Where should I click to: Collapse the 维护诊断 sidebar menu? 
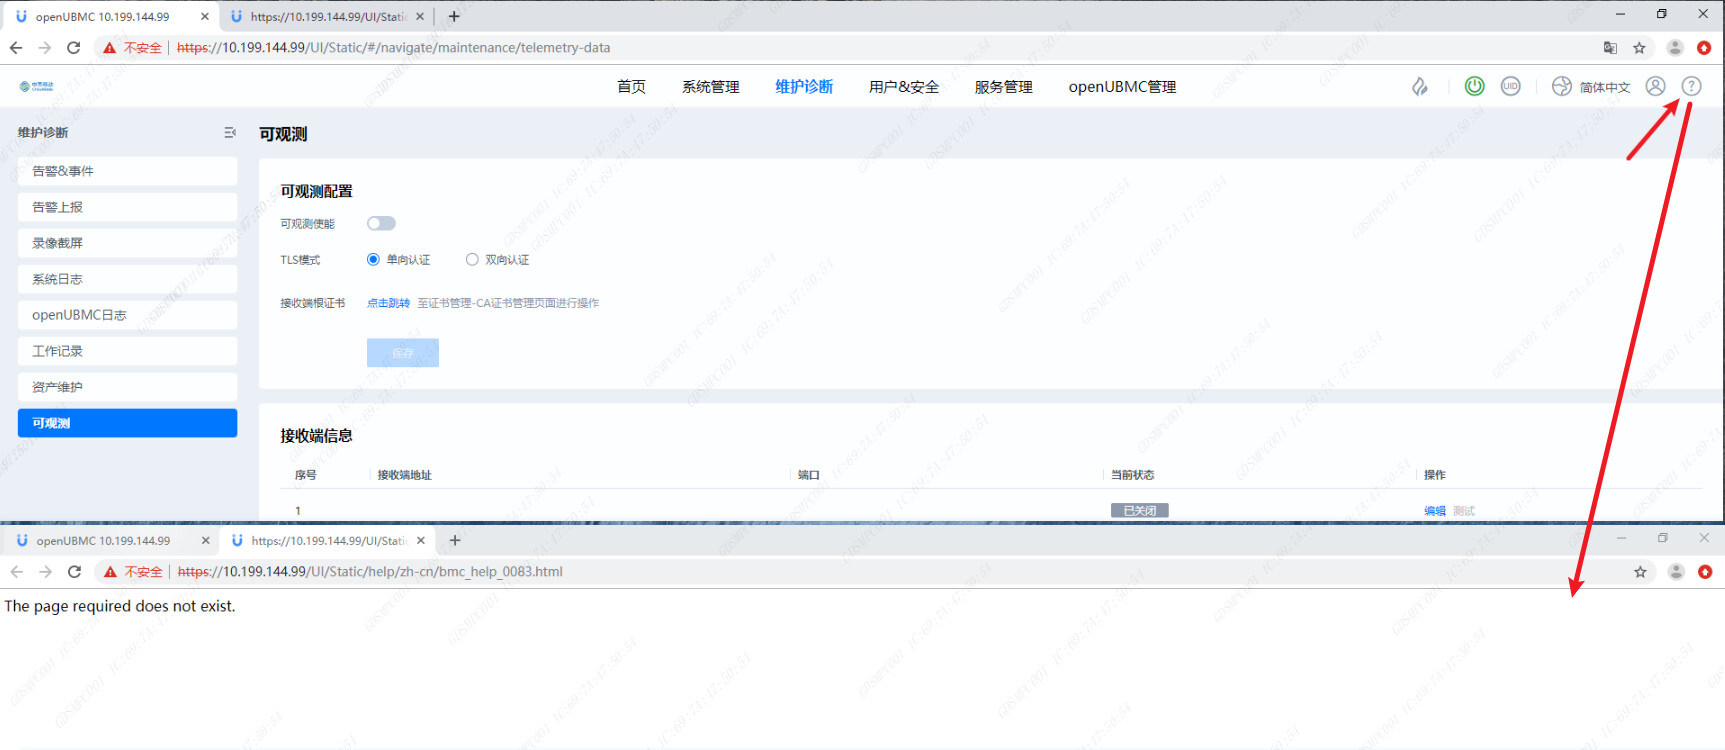[230, 133]
